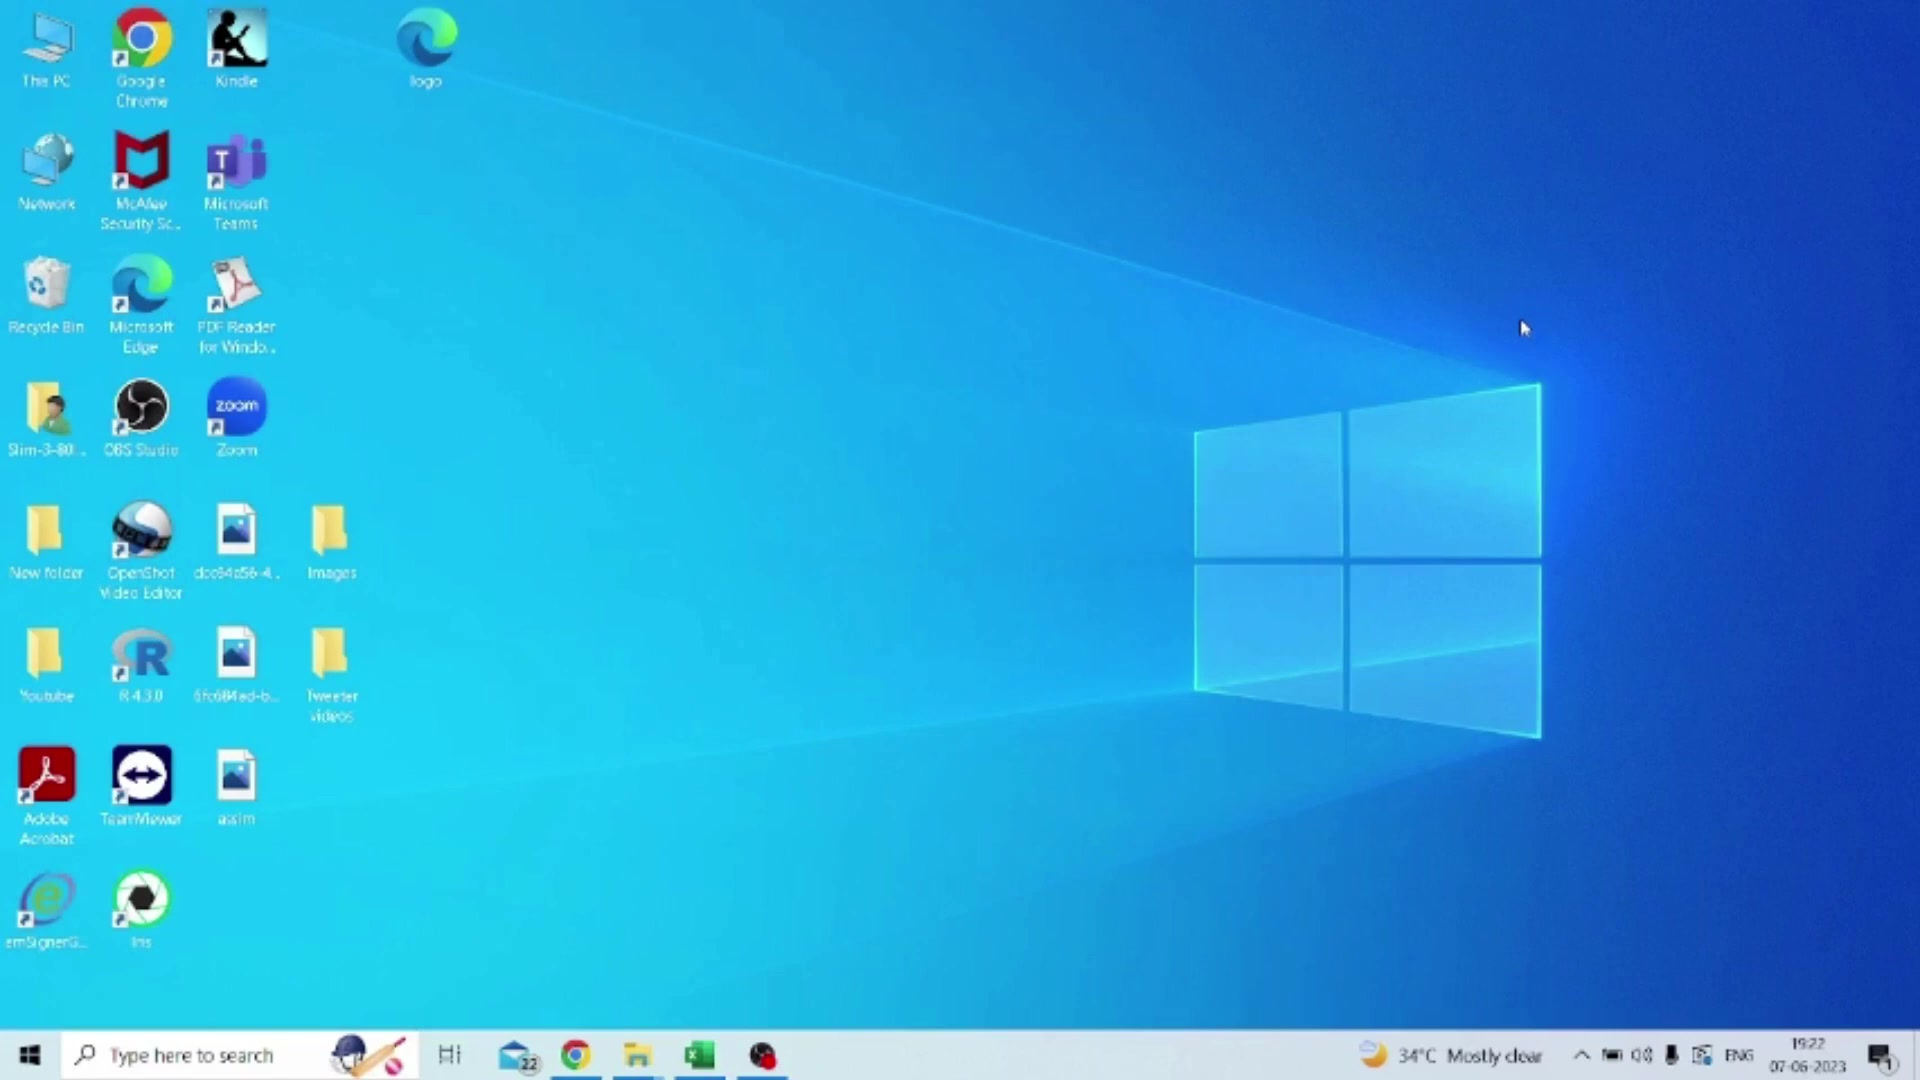Open the network tray icon
The image size is (1920, 1080).
1701,1055
